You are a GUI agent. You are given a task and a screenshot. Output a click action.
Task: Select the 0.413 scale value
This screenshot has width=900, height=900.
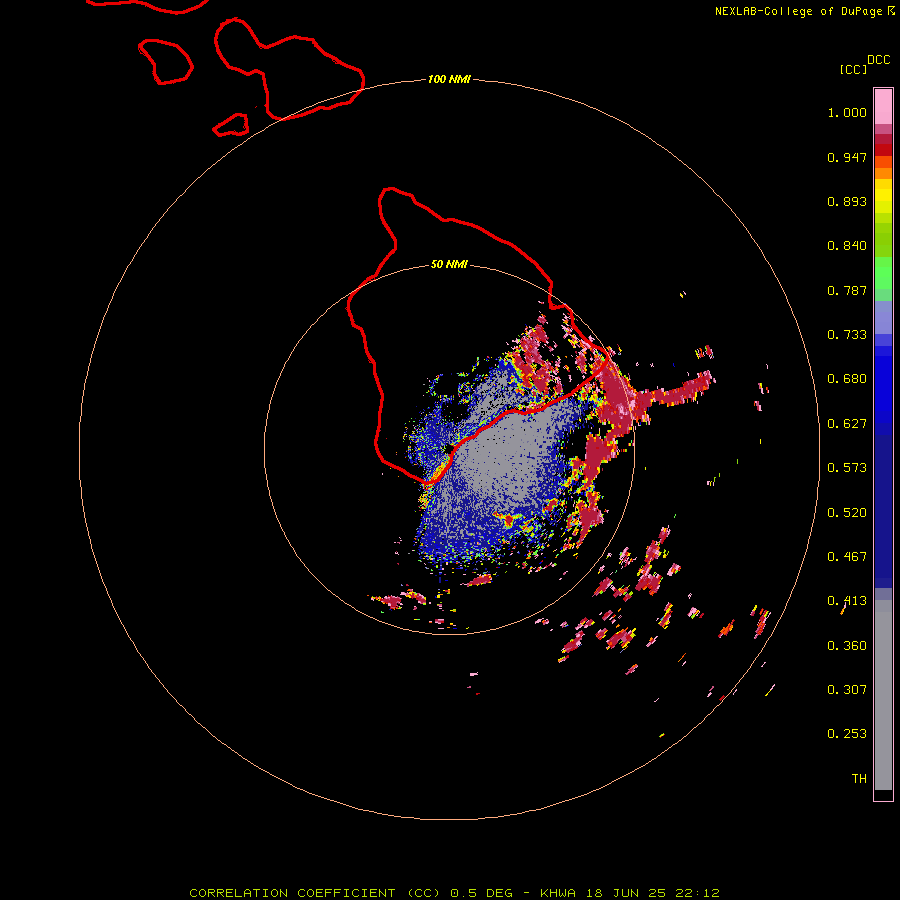(847, 601)
